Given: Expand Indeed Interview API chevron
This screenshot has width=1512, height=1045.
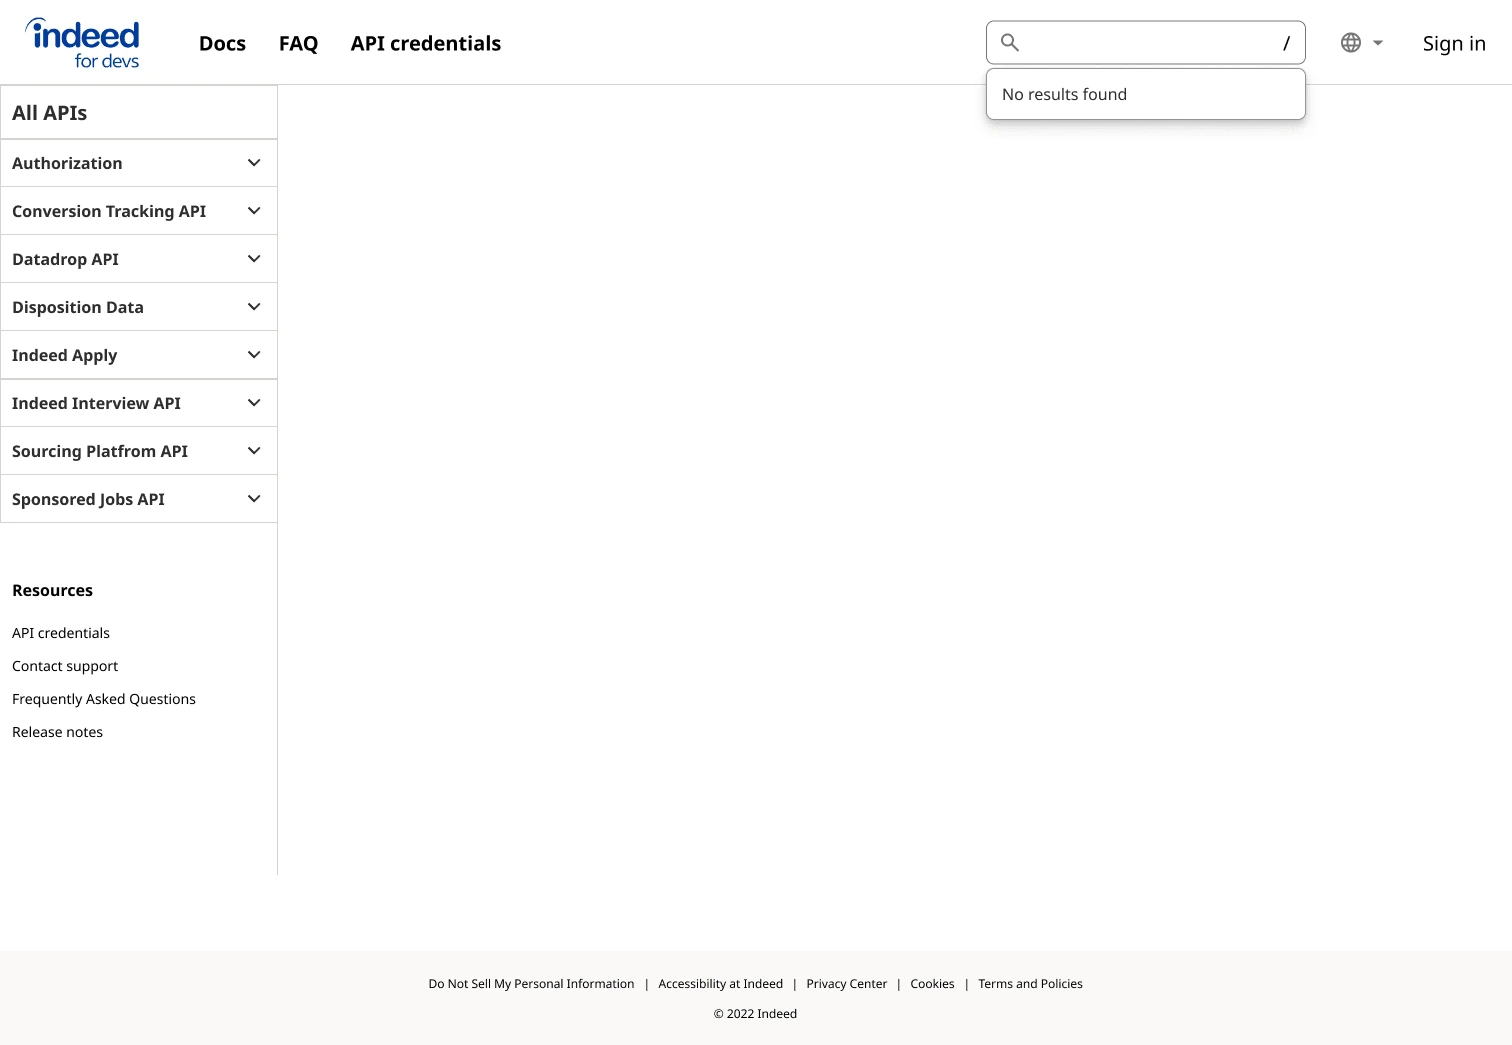Looking at the screenshot, I should point(254,403).
